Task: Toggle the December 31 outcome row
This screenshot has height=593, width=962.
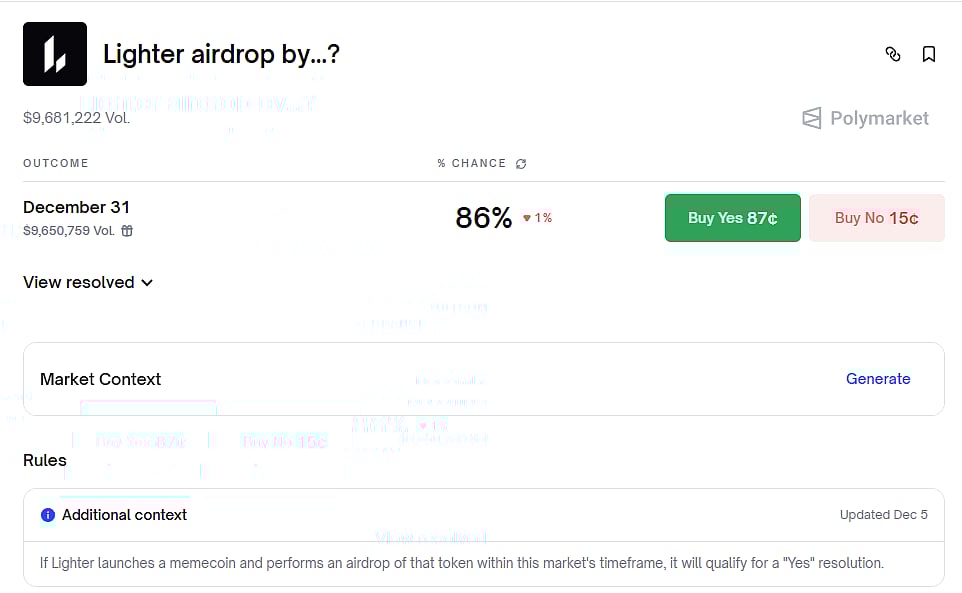Action: tap(77, 207)
